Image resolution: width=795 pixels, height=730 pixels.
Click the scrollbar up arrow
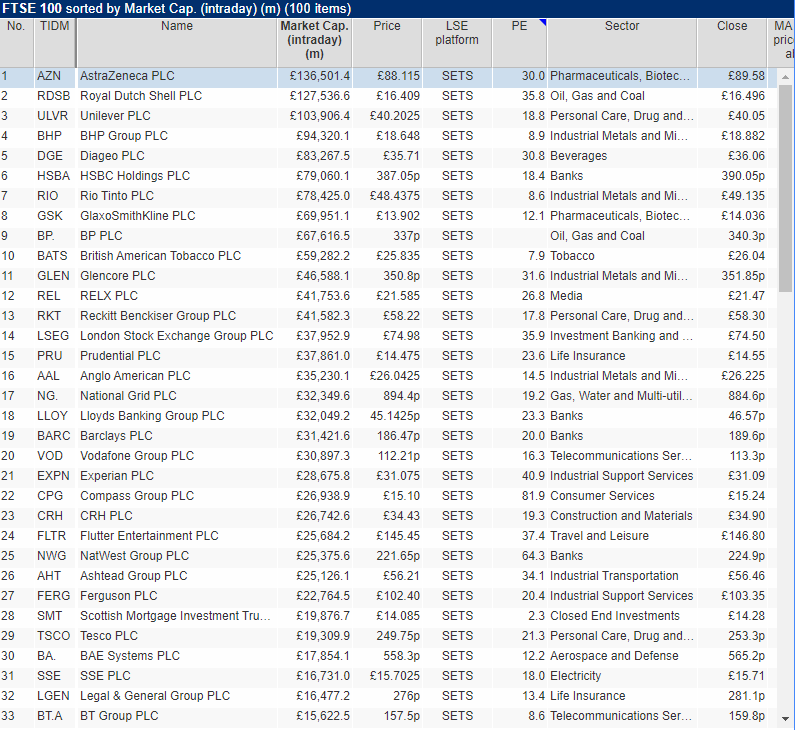point(785,77)
